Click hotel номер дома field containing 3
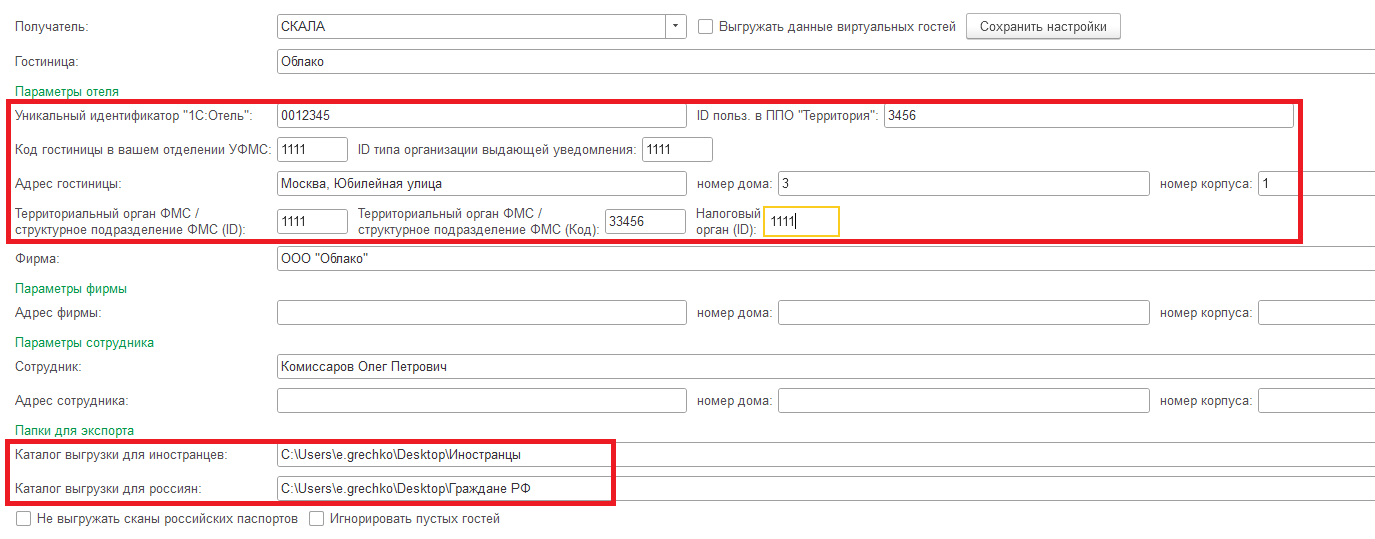 coord(963,184)
